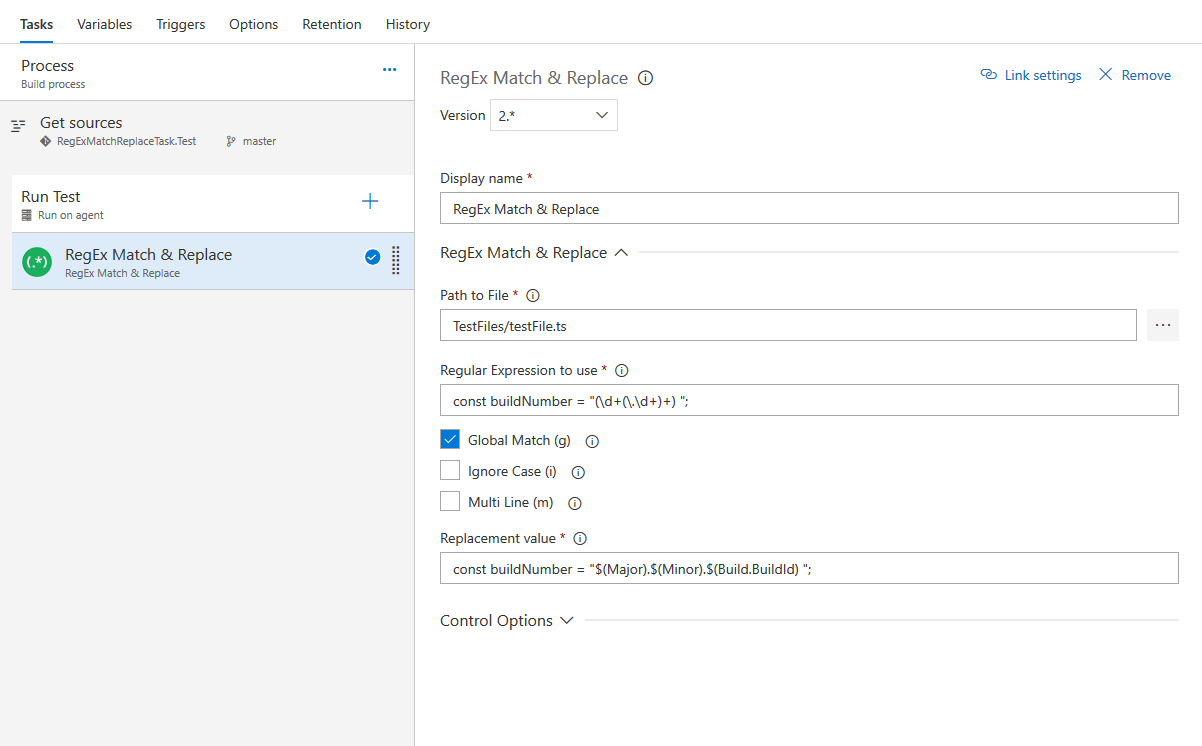Screen dimensions: 1202x746
Task: Show the Path to File info tooltip
Action: pyautogui.click(x=533, y=296)
